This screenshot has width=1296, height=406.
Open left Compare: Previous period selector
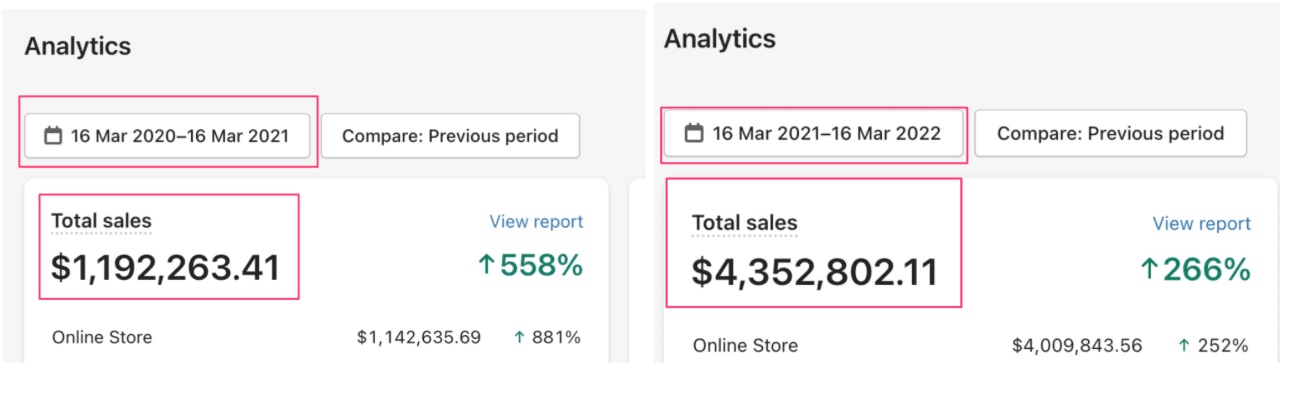click(450, 136)
